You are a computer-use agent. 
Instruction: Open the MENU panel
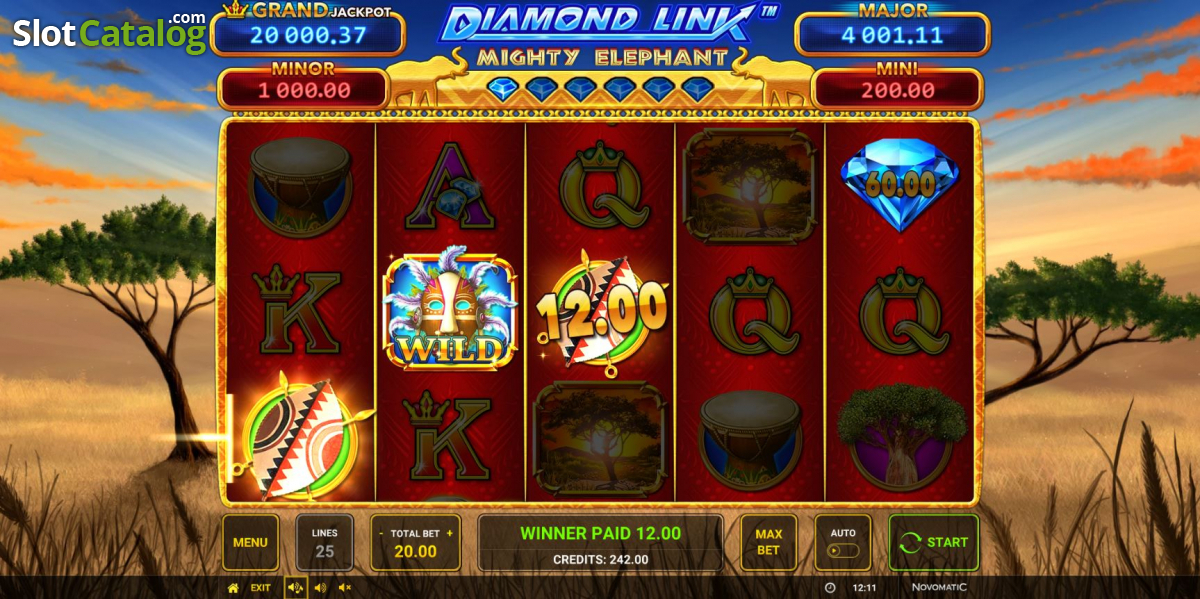250,542
